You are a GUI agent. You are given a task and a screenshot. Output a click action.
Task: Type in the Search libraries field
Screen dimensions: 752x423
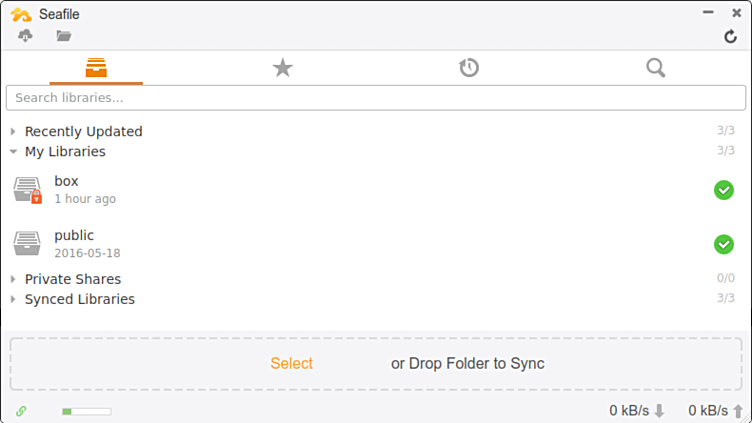pyautogui.click(x=375, y=98)
